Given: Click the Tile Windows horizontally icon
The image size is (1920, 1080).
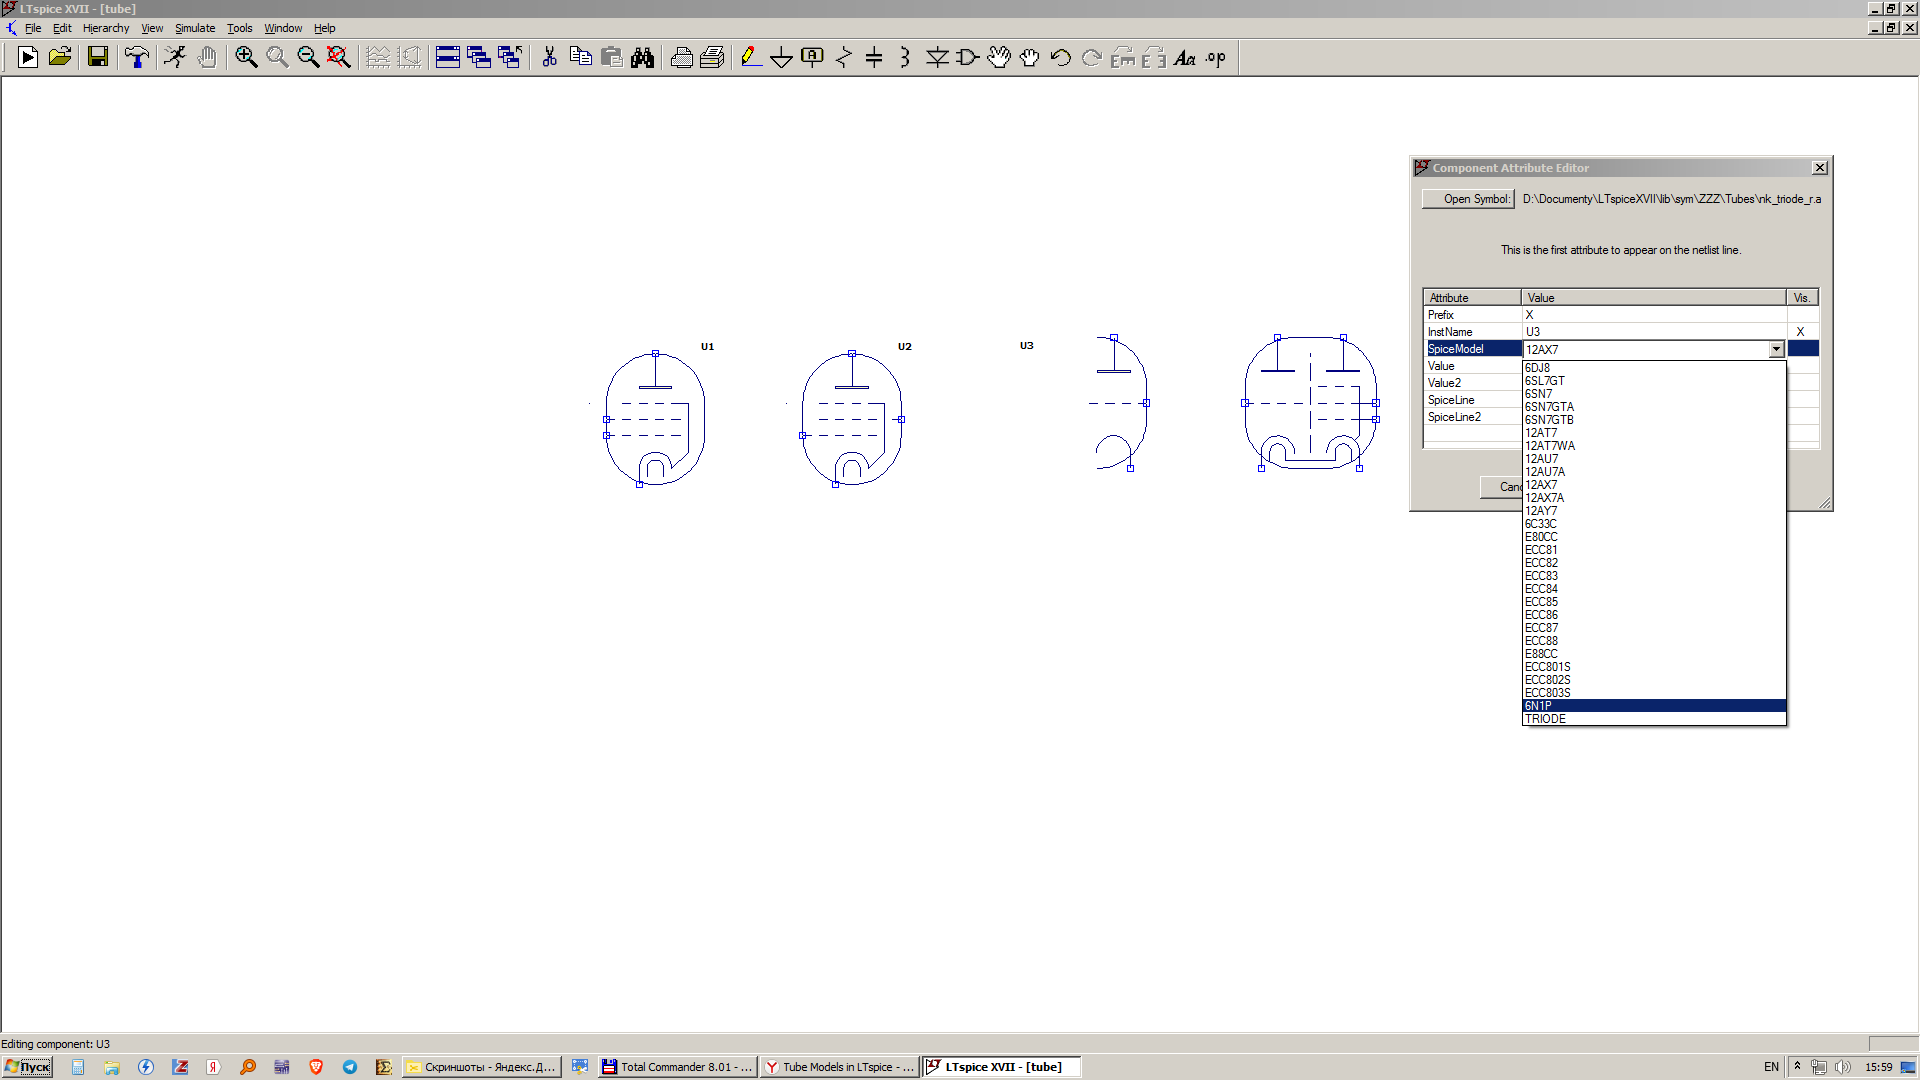Looking at the screenshot, I should click(x=448, y=57).
